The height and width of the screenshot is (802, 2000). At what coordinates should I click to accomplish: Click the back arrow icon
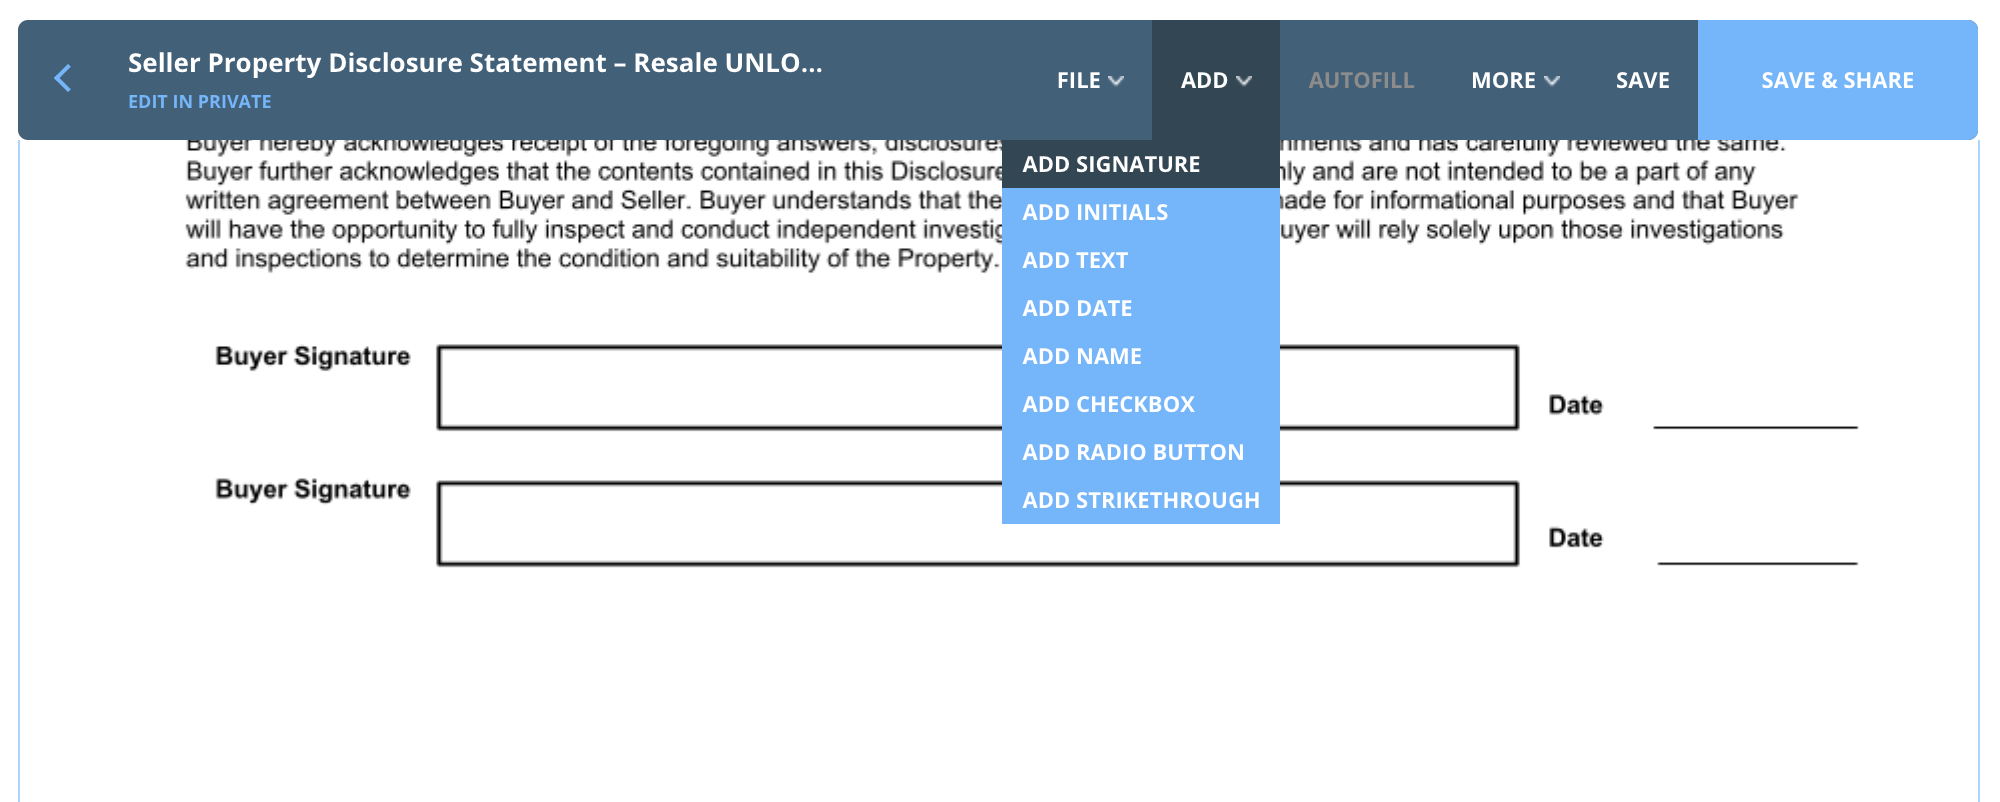pos(63,78)
